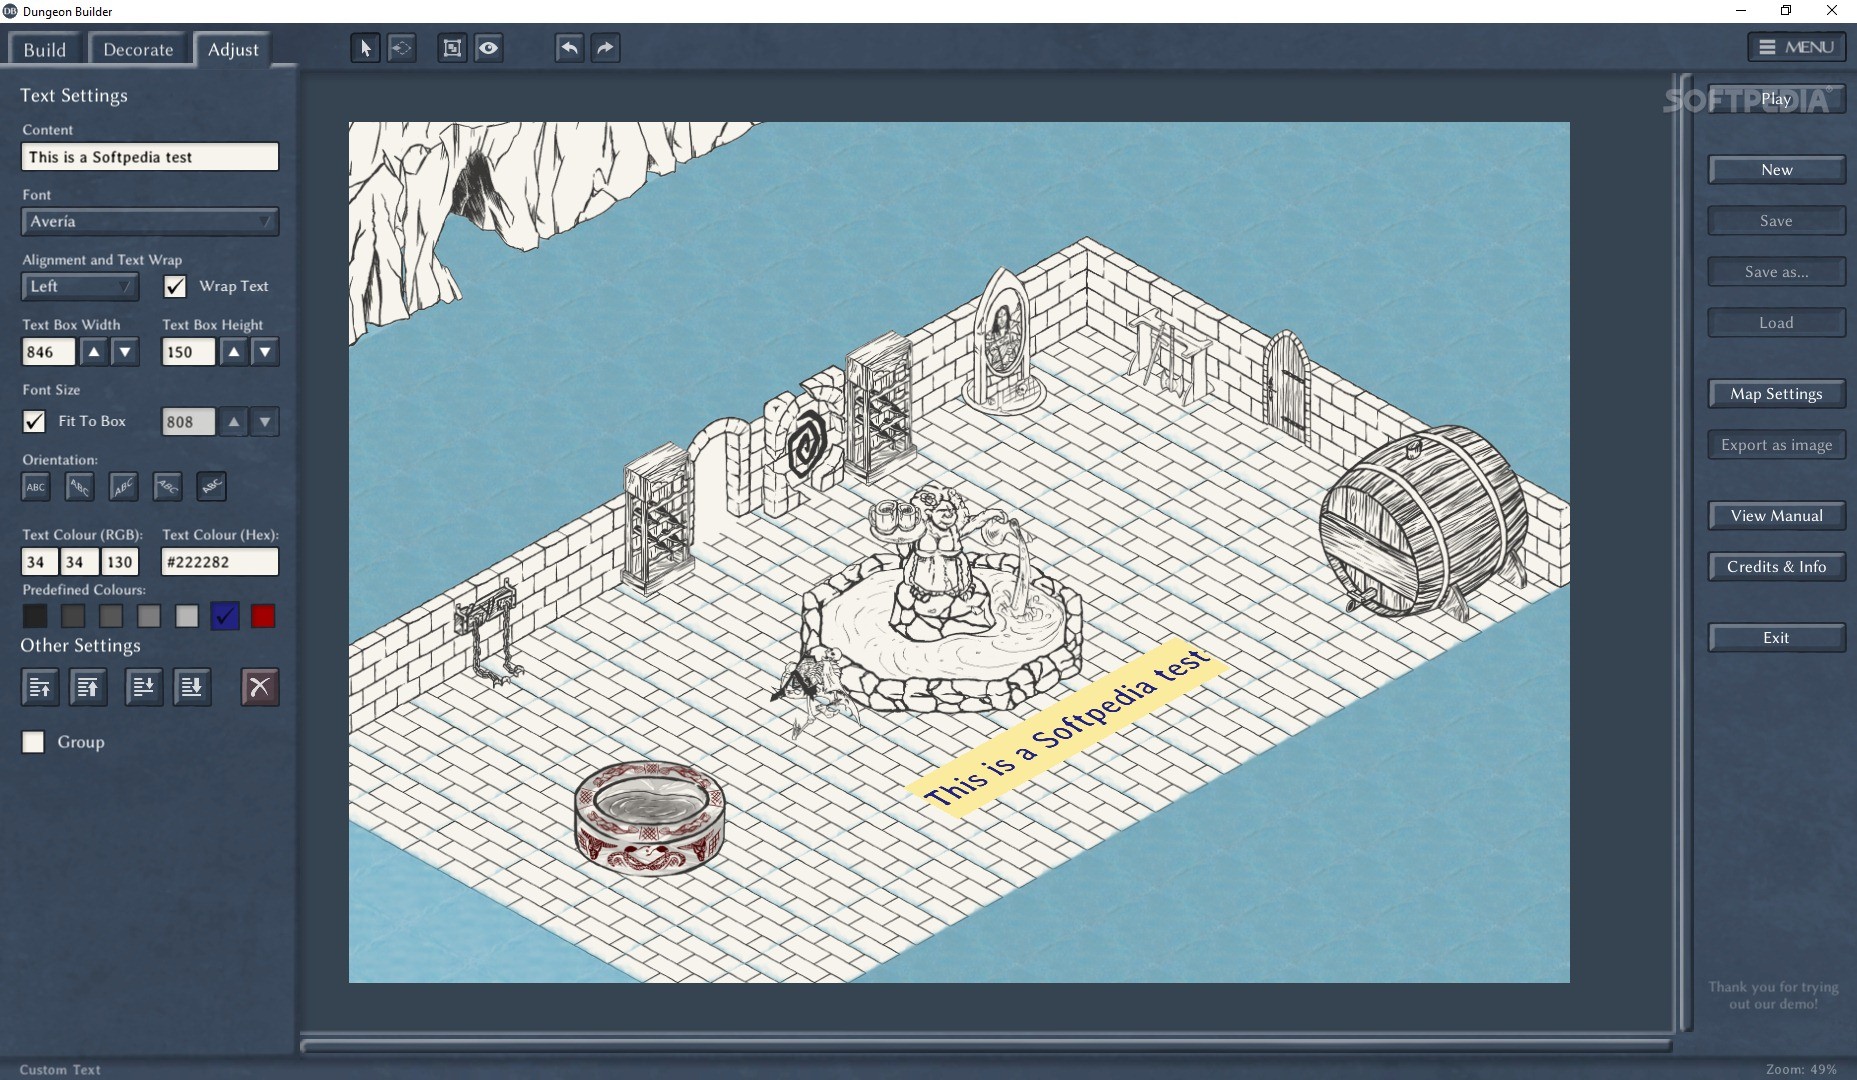Increase Font Size with up arrow

(234, 422)
